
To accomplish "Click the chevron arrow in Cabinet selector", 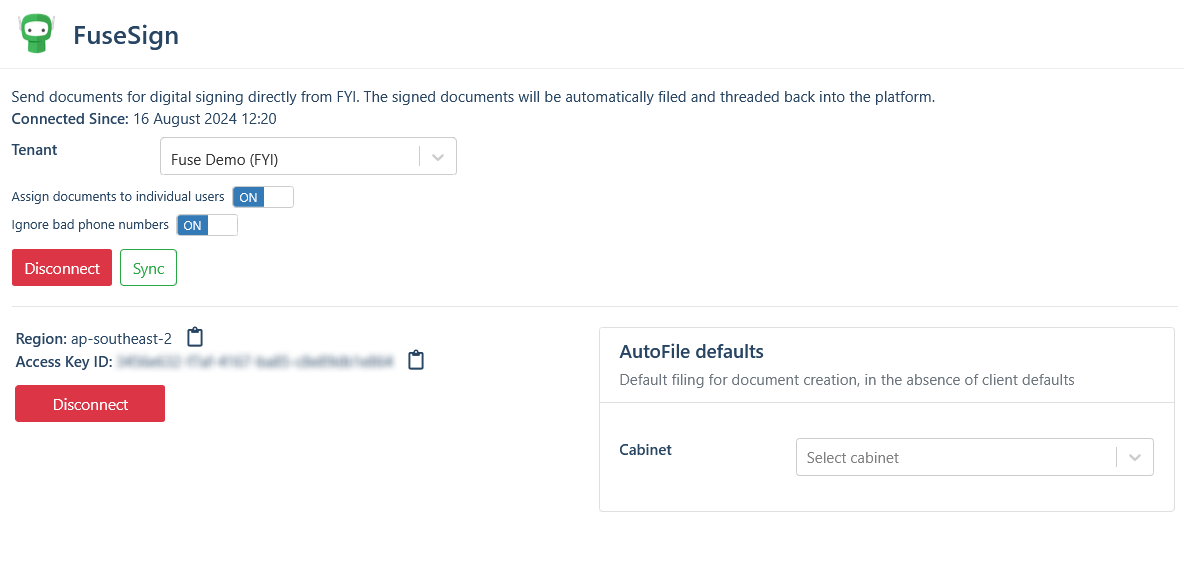I will (1135, 457).
